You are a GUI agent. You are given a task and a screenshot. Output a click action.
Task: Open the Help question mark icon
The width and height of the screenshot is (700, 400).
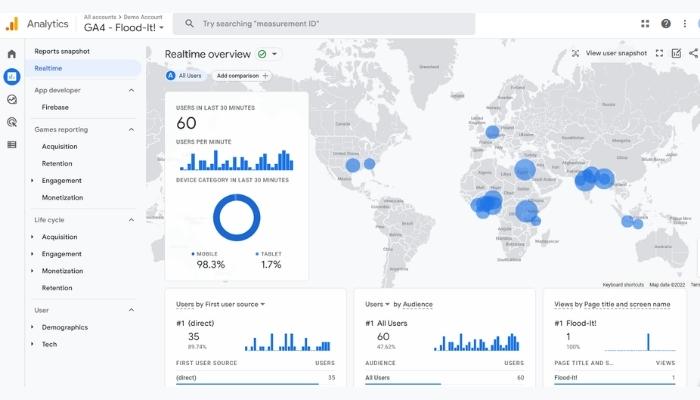click(666, 24)
